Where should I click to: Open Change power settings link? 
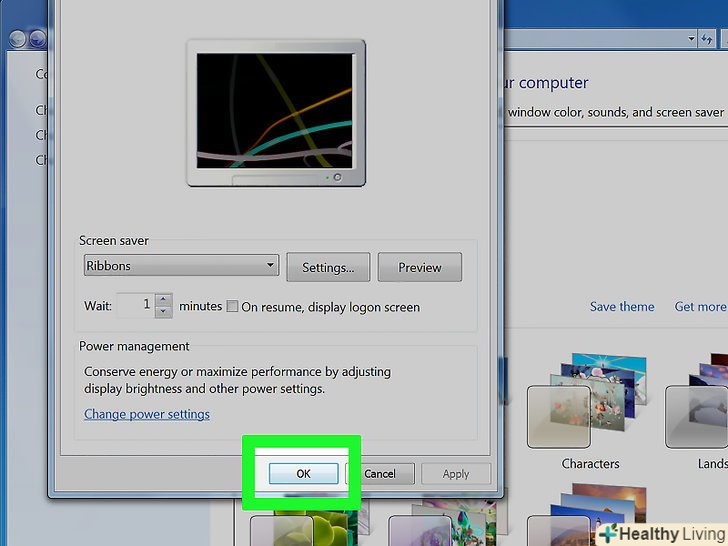coord(147,414)
